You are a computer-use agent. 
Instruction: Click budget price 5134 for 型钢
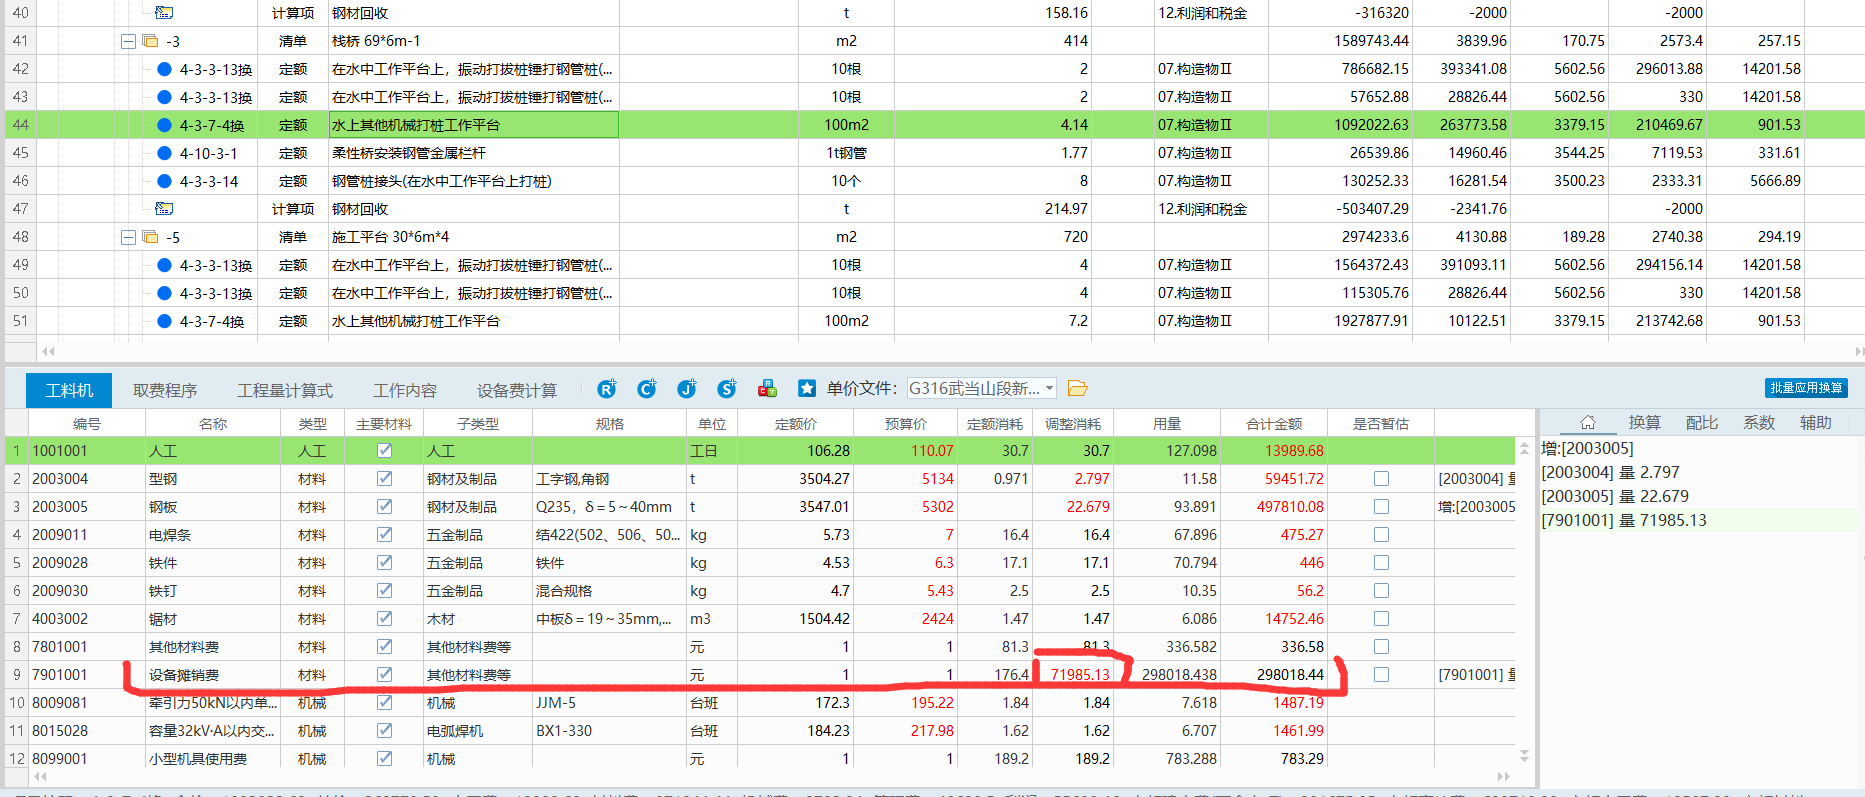pyautogui.click(x=906, y=479)
